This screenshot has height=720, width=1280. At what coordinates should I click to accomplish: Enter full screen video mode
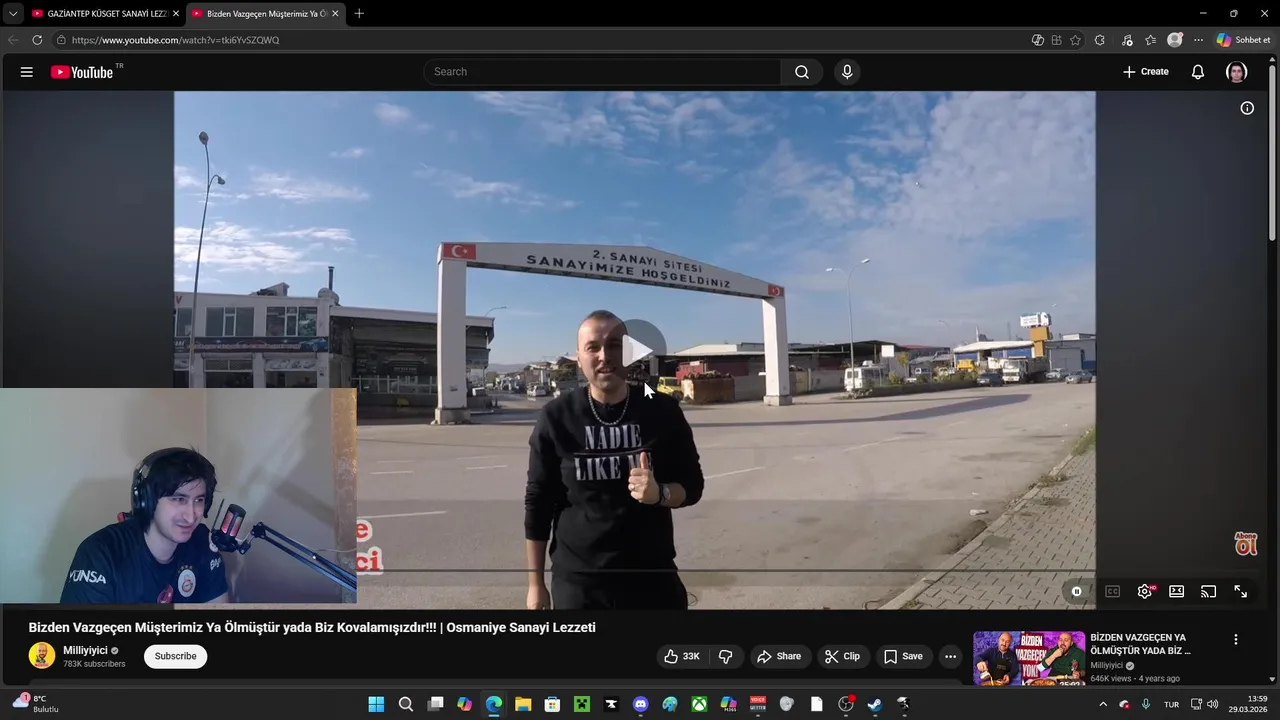coord(1240,592)
